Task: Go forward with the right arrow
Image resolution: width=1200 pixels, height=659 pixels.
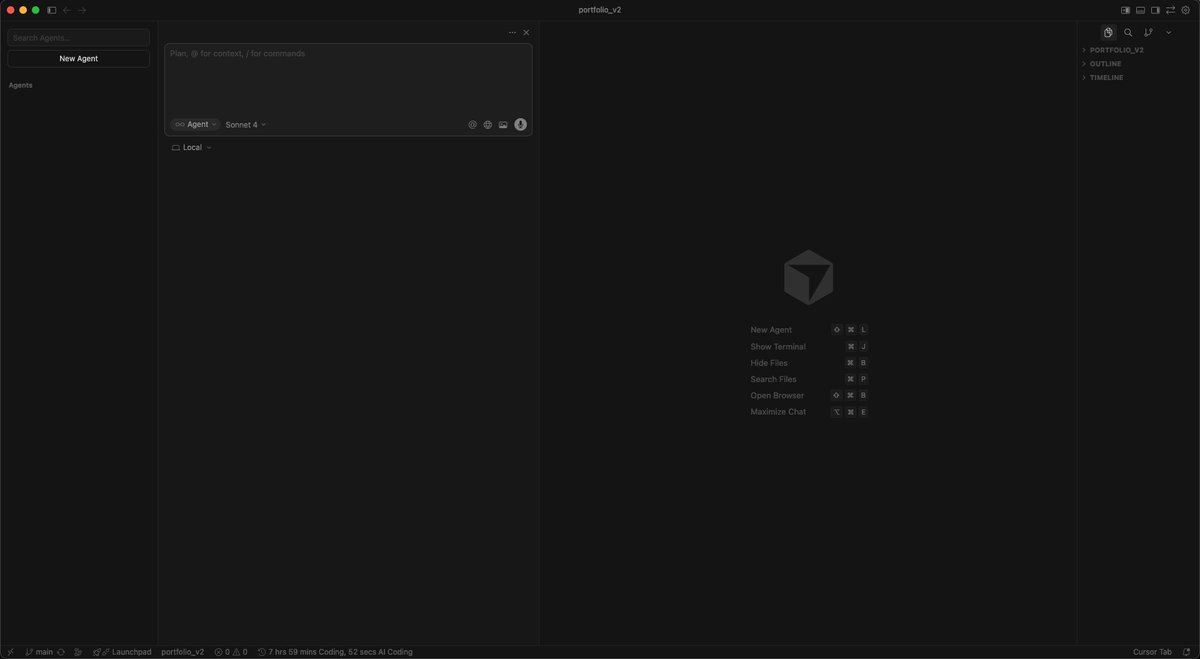Action: pyautogui.click(x=82, y=10)
